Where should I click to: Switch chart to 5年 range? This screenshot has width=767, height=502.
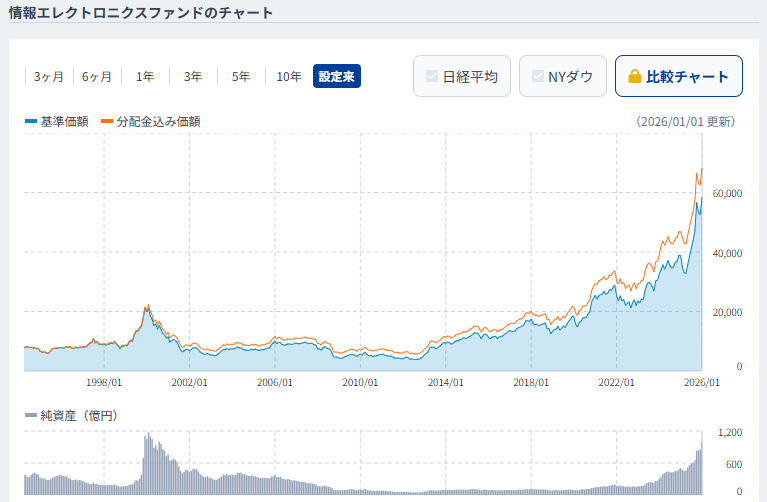[241, 76]
